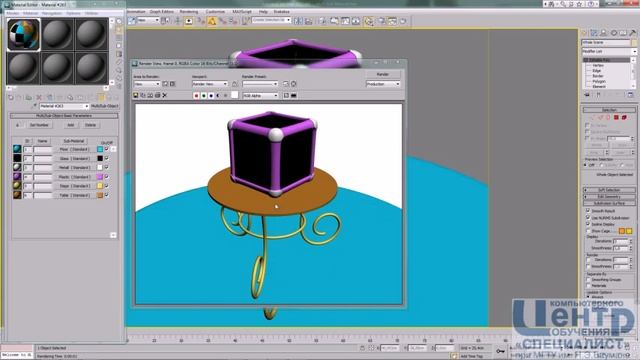The height and width of the screenshot is (360, 640).
Task: Select Vertex sub-object level in modifier stack
Action: (x=598, y=65)
